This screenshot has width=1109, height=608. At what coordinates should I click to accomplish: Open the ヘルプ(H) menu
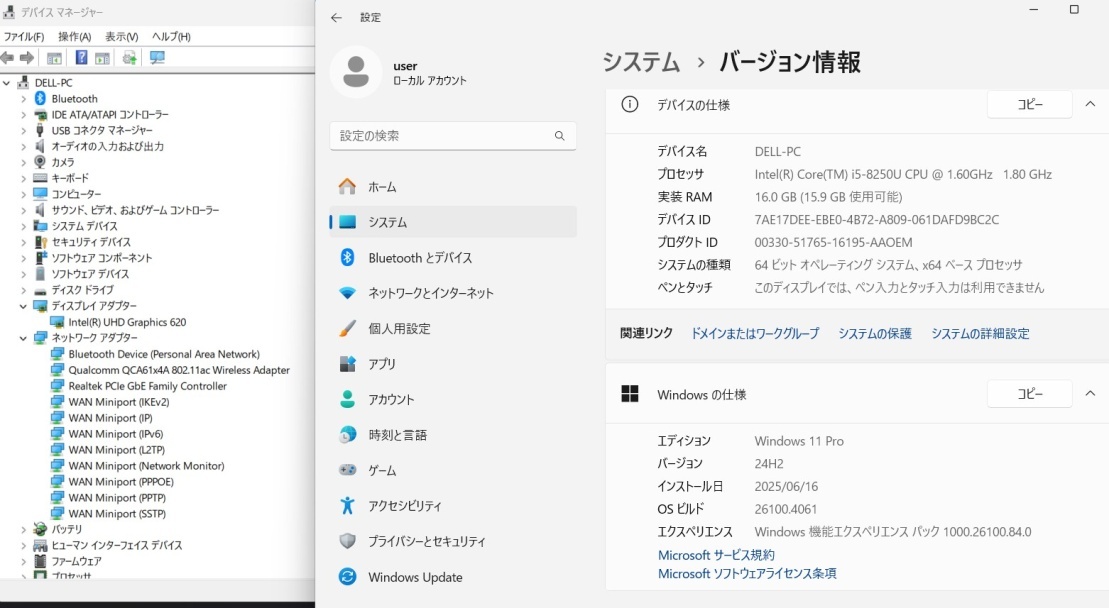click(171, 37)
